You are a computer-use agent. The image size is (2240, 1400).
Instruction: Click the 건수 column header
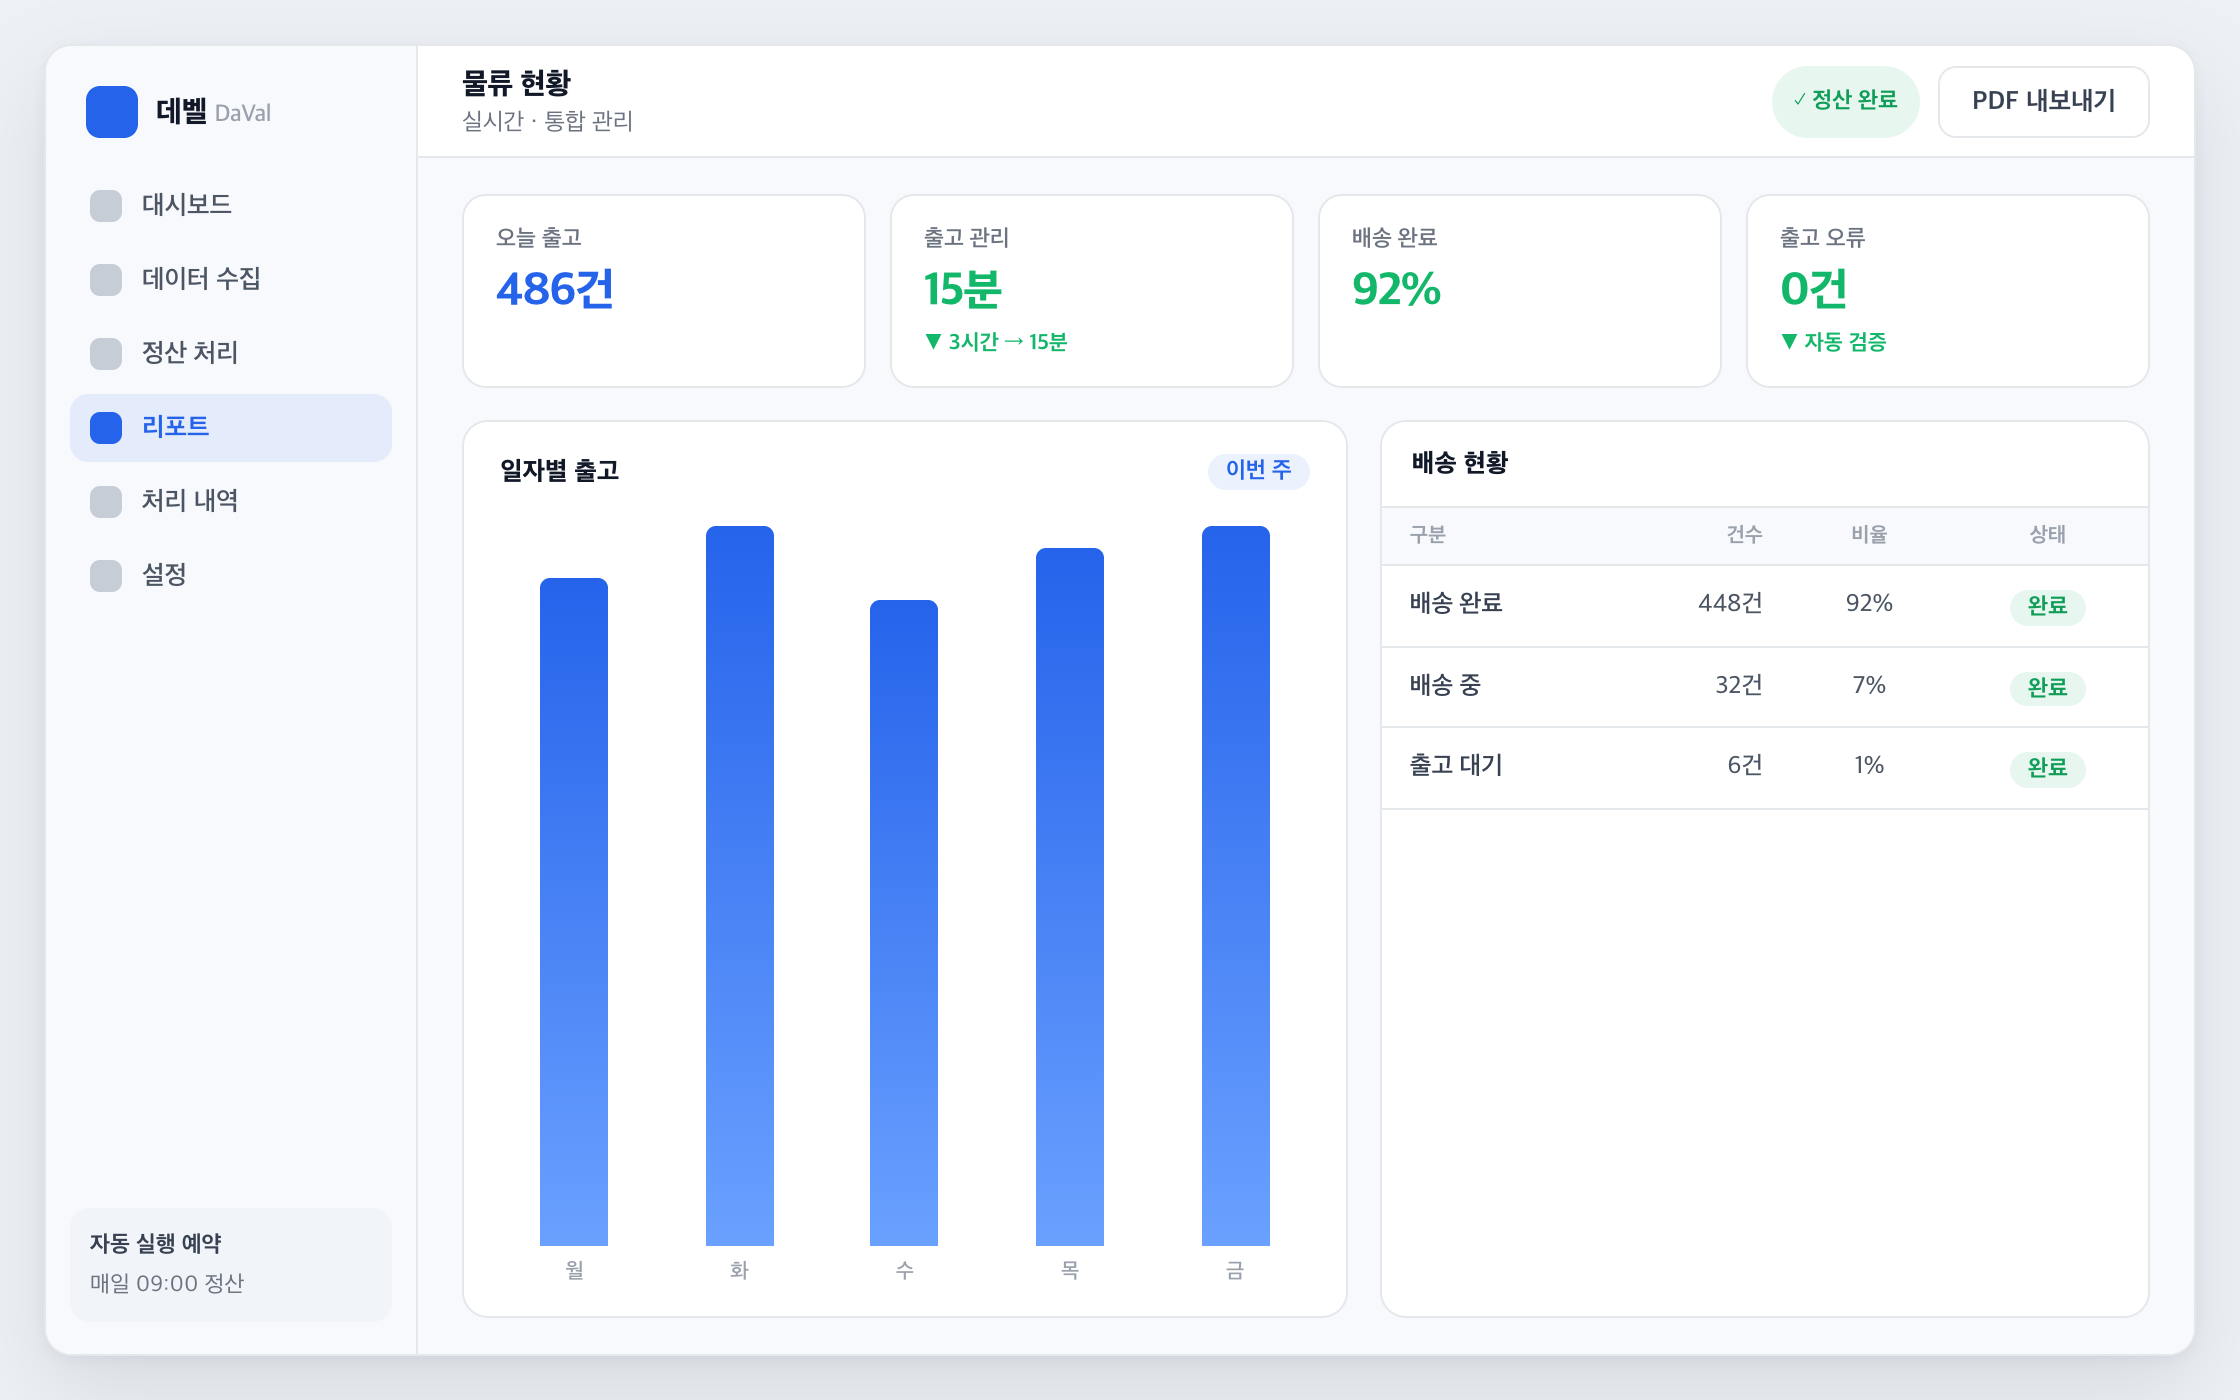pyautogui.click(x=1744, y=535)
